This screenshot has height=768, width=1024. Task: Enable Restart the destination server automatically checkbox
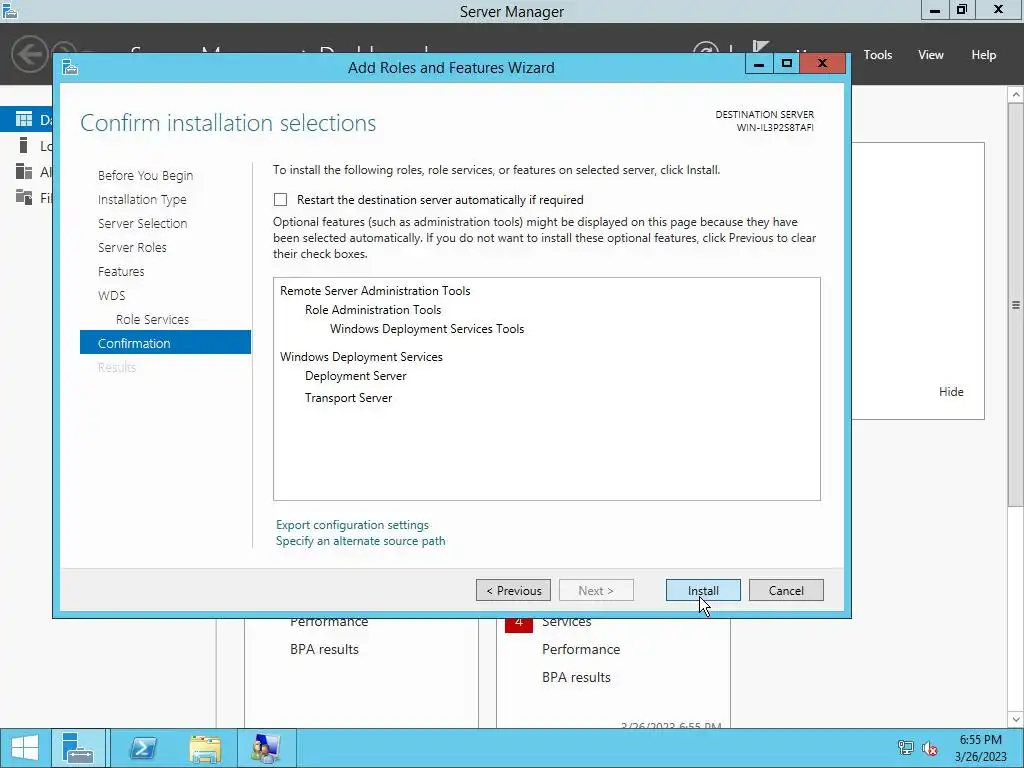pos(280,200)
